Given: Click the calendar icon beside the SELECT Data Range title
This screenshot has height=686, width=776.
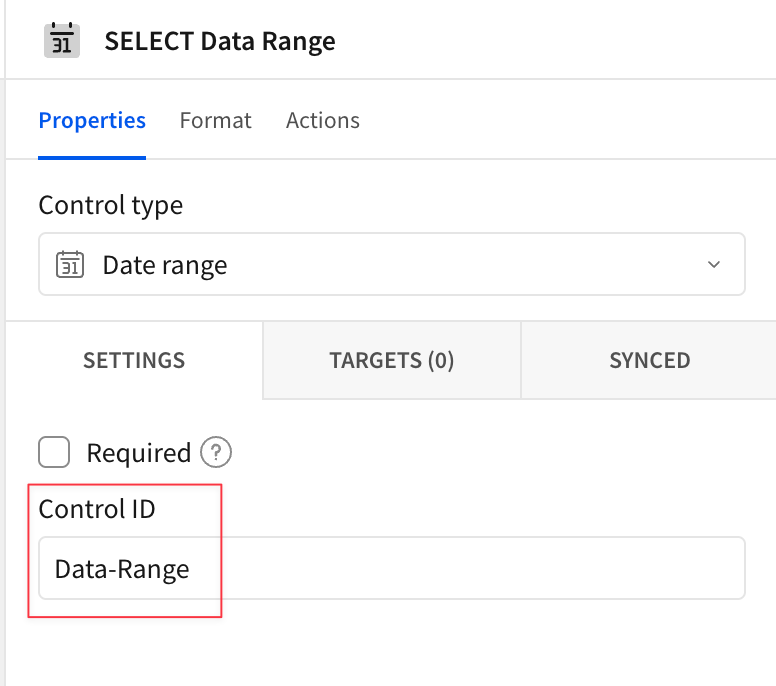Looking at the screenshot, I should (x=62, y=41).
